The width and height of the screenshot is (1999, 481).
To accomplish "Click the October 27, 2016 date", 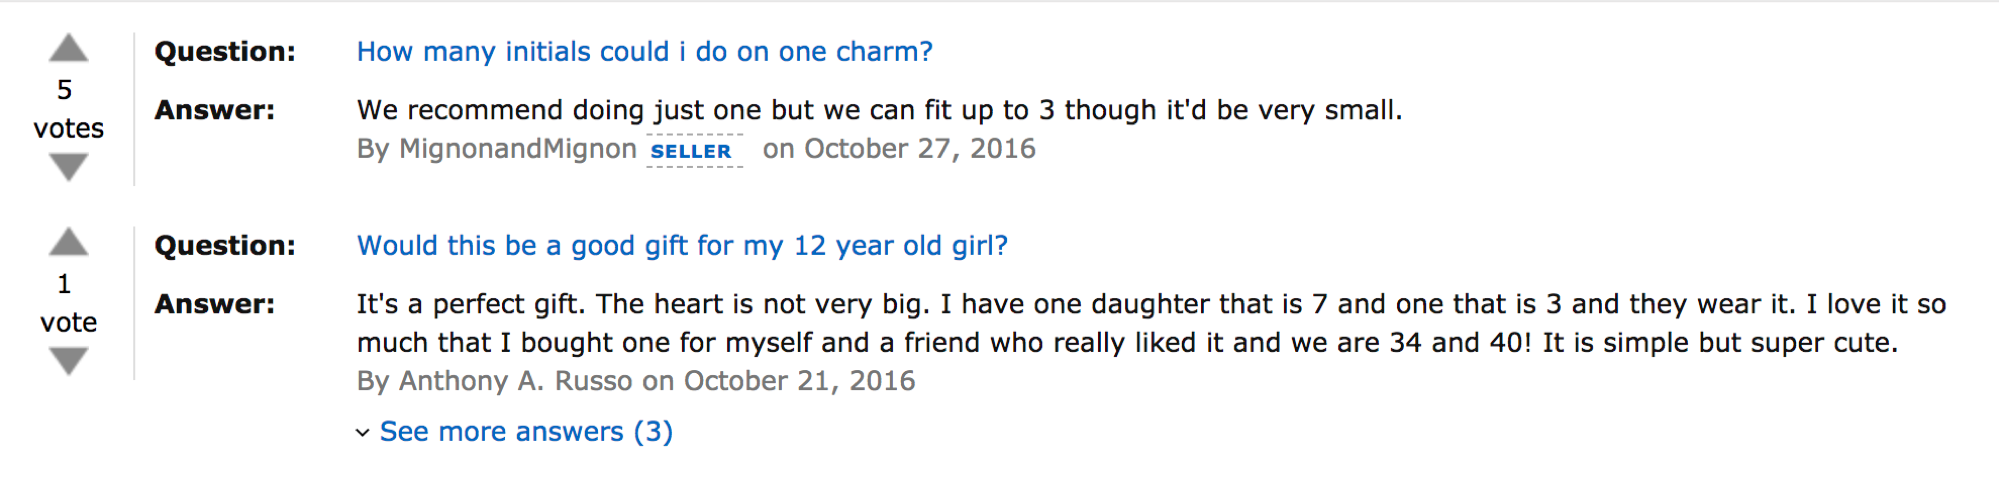I will point(920,149).
